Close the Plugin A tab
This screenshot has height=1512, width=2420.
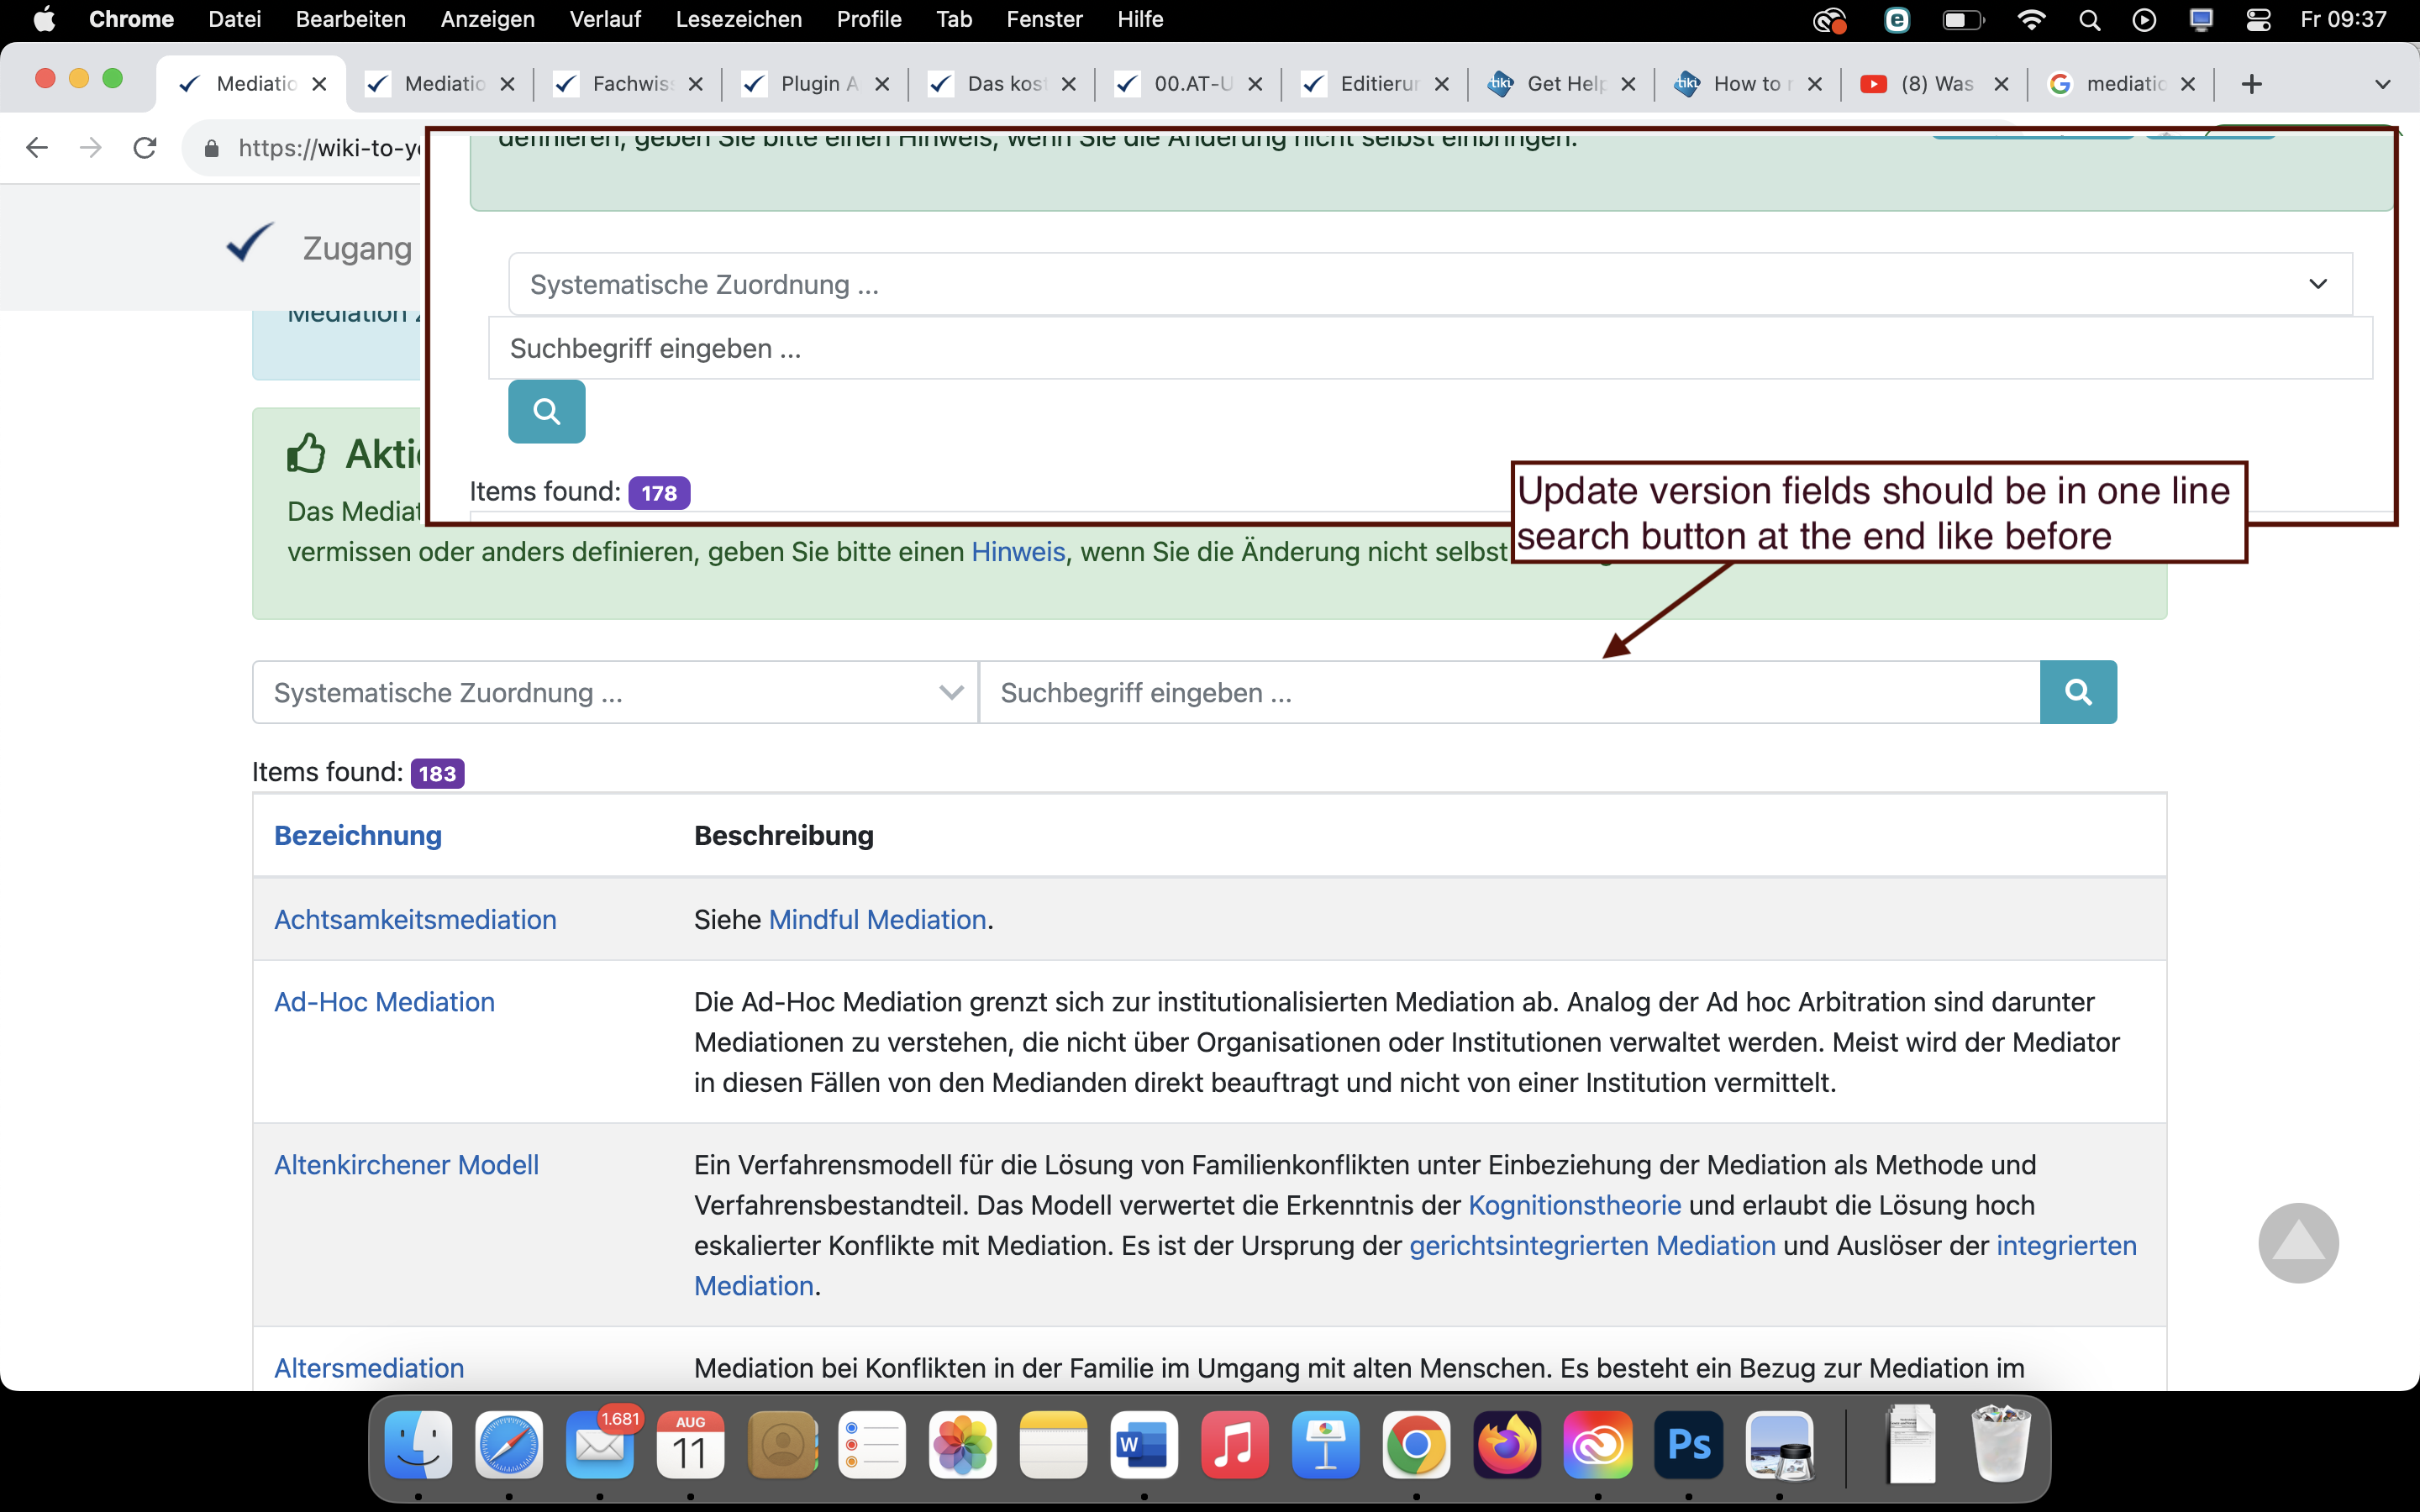click(x=882, y=84)
